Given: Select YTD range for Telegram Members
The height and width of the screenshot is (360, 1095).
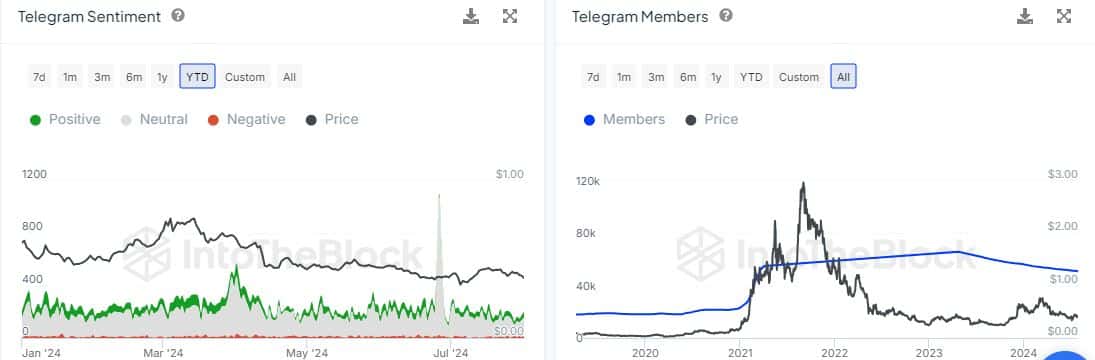Looking at the screenshot, I should 751,77.
